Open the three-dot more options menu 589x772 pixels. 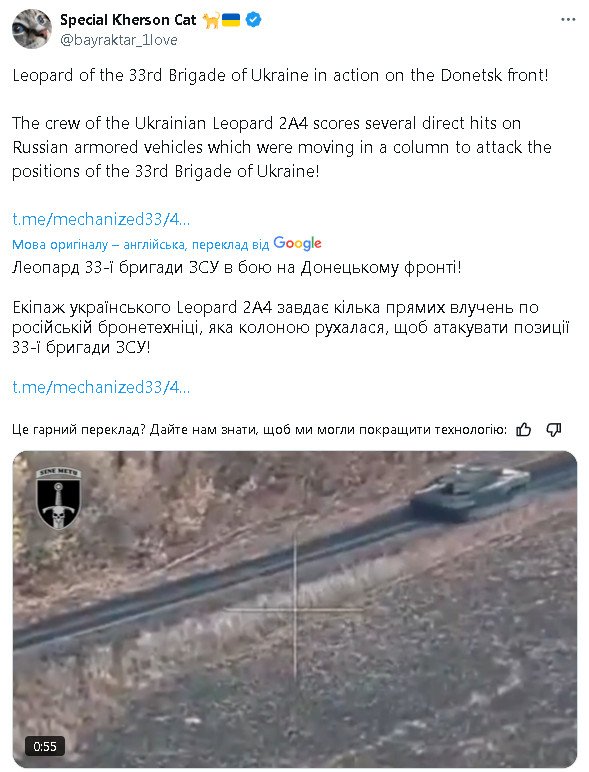click(x=568, y=20)
